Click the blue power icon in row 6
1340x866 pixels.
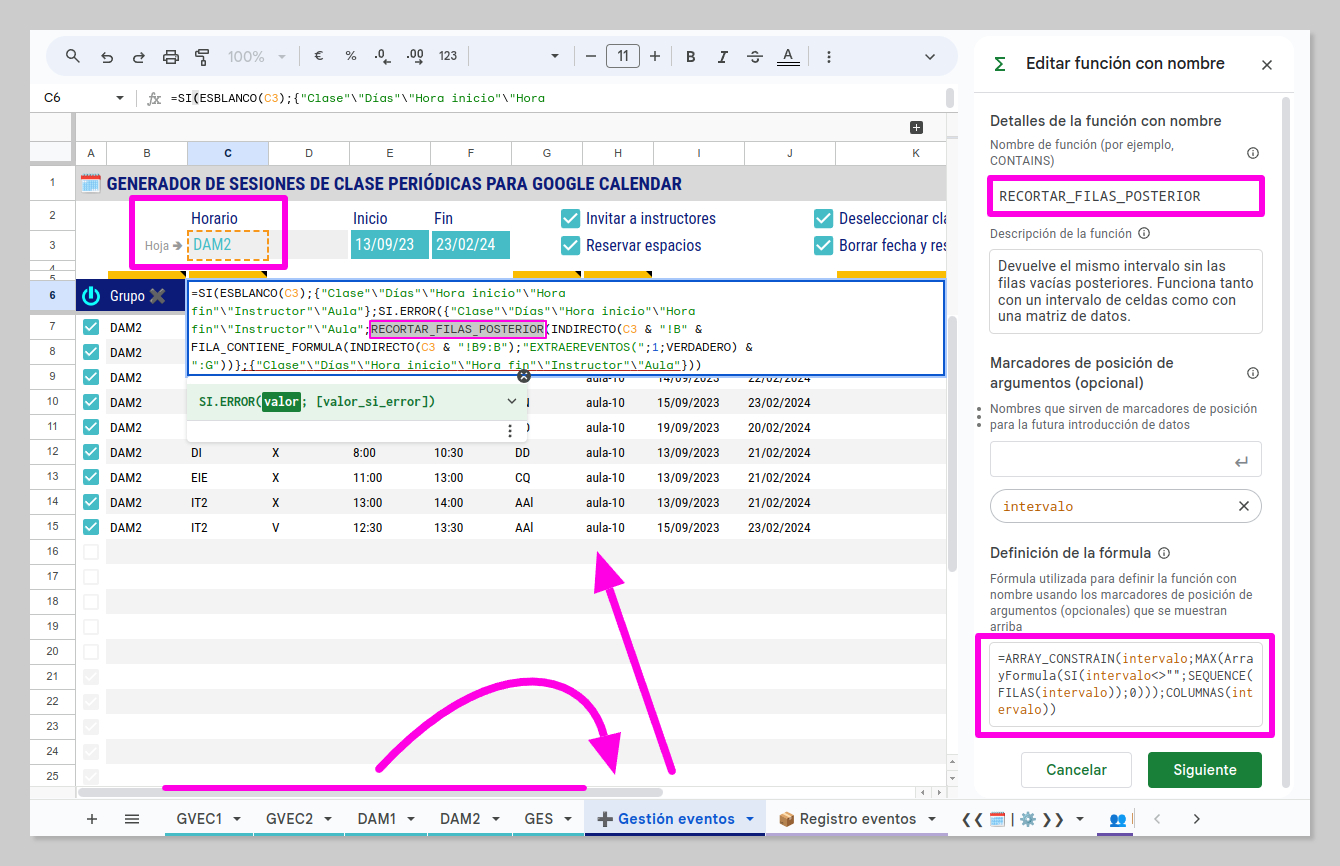(91, 295)
